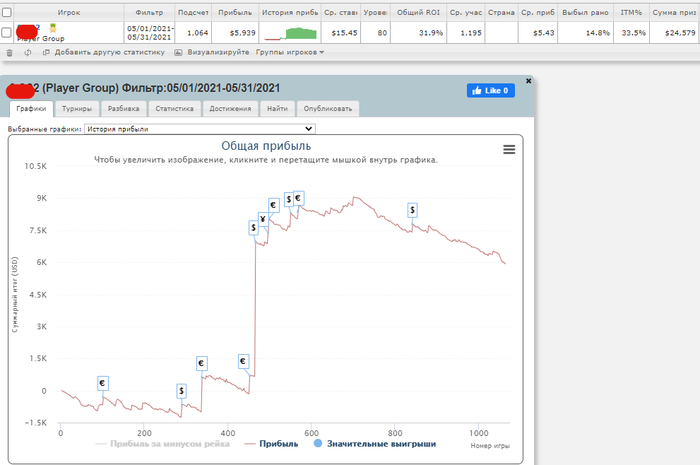700x465 pixels.
Task: Click the refresh icon beside the trash icon
Action: [28, 53]
